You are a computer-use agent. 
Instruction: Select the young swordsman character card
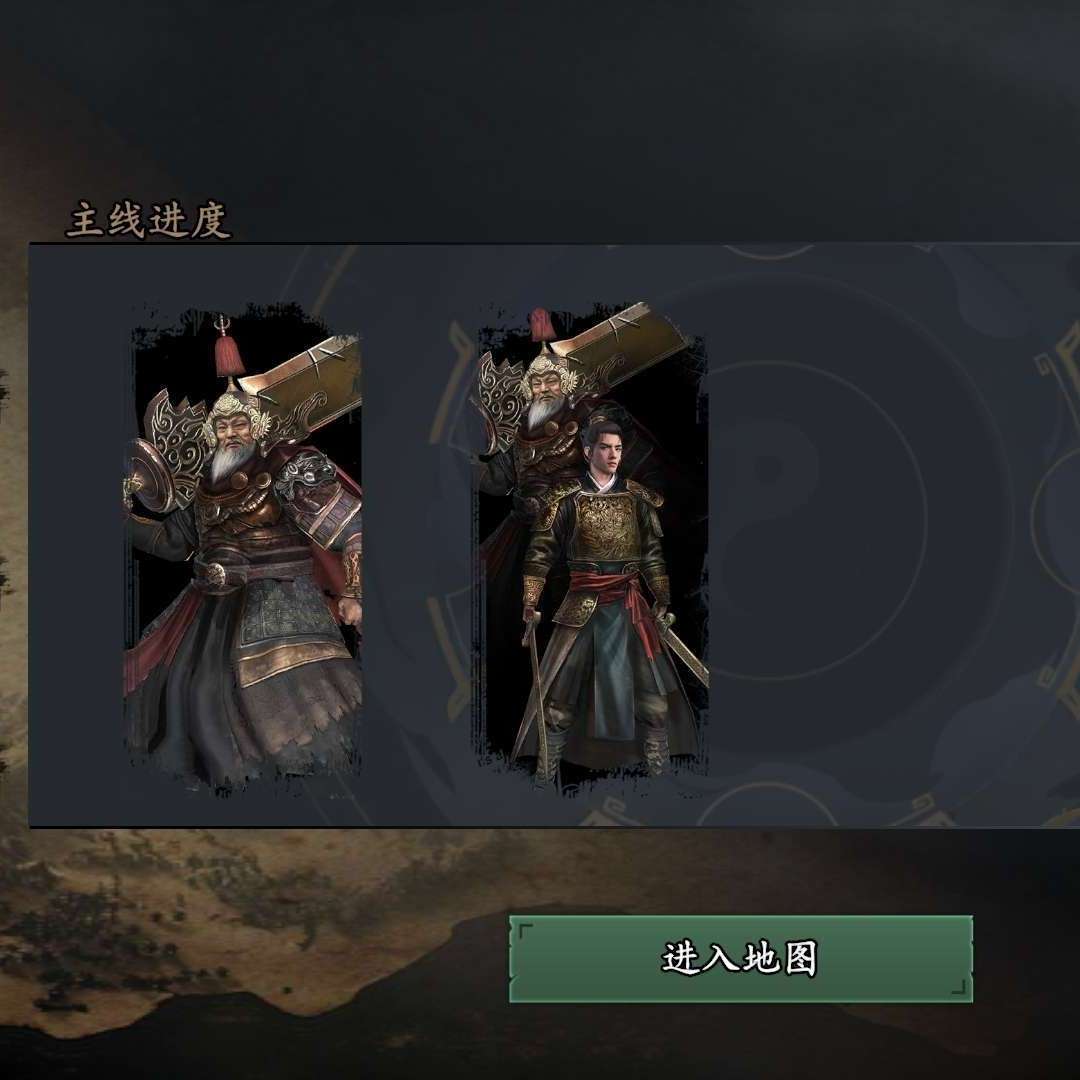tap(591, 548)
